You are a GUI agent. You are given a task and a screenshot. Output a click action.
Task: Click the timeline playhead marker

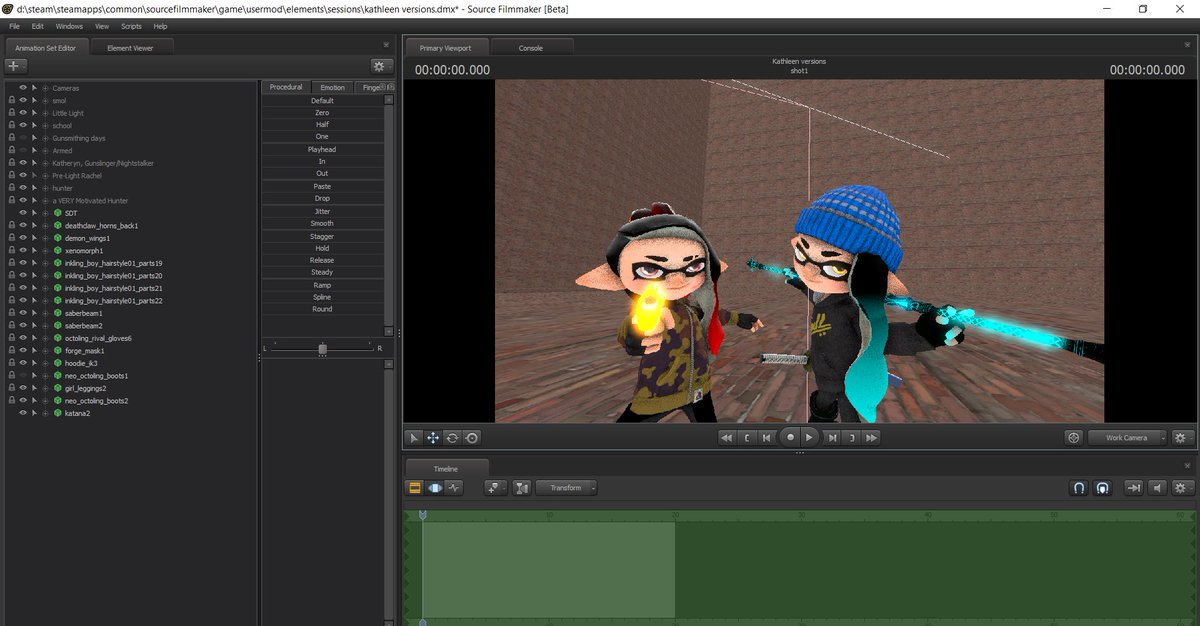tap(423, 515)
